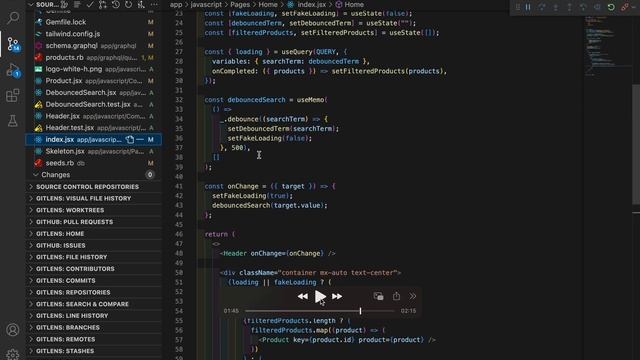Screen dimensions: 640x360
Task: Select Skeleton.jsx file
Action: tap(94, 151)
